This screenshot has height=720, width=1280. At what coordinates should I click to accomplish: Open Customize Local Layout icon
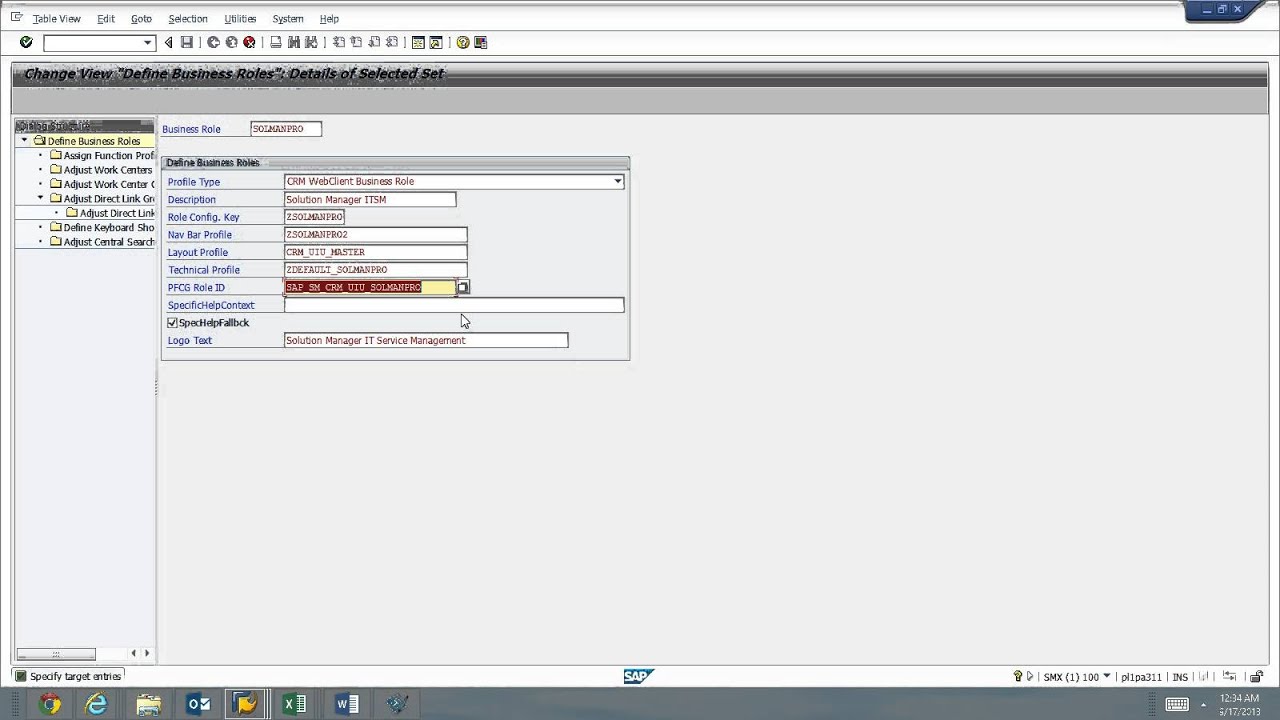point(481,42)
